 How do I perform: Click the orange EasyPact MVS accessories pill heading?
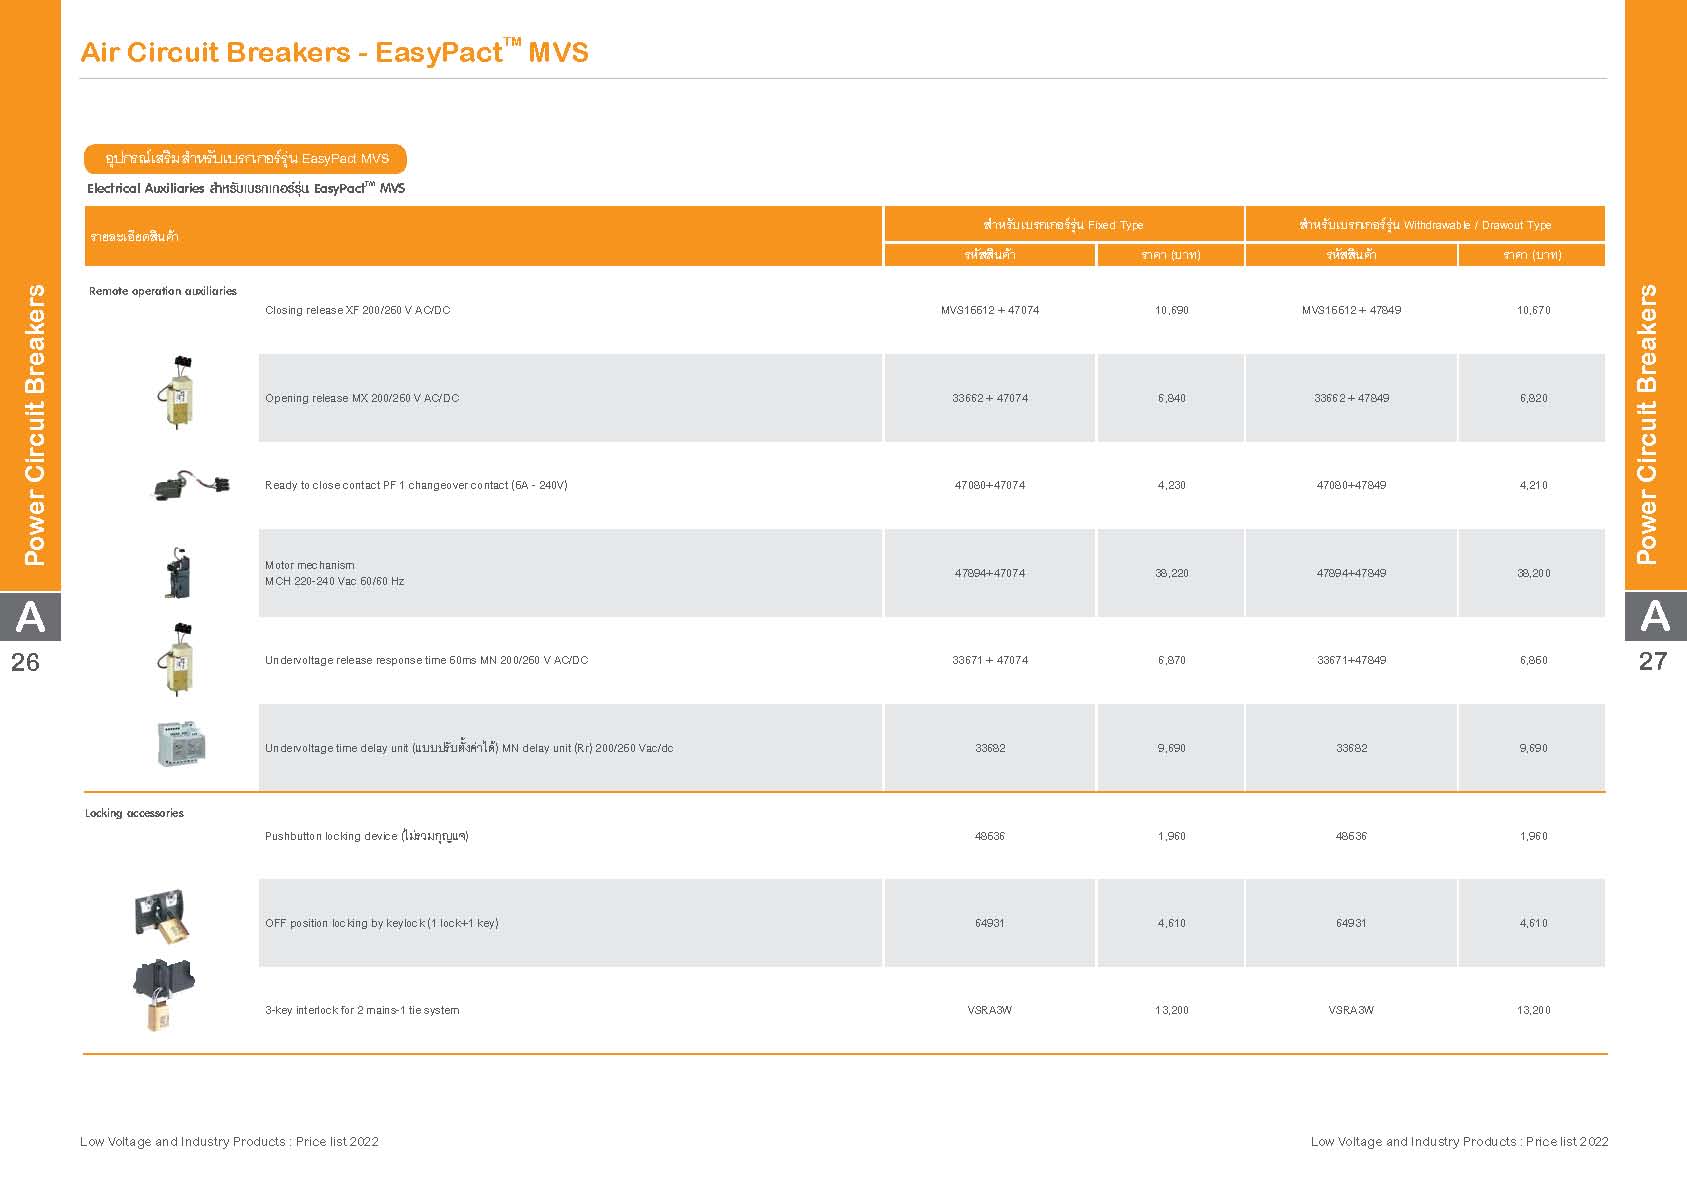coord(245,158)
